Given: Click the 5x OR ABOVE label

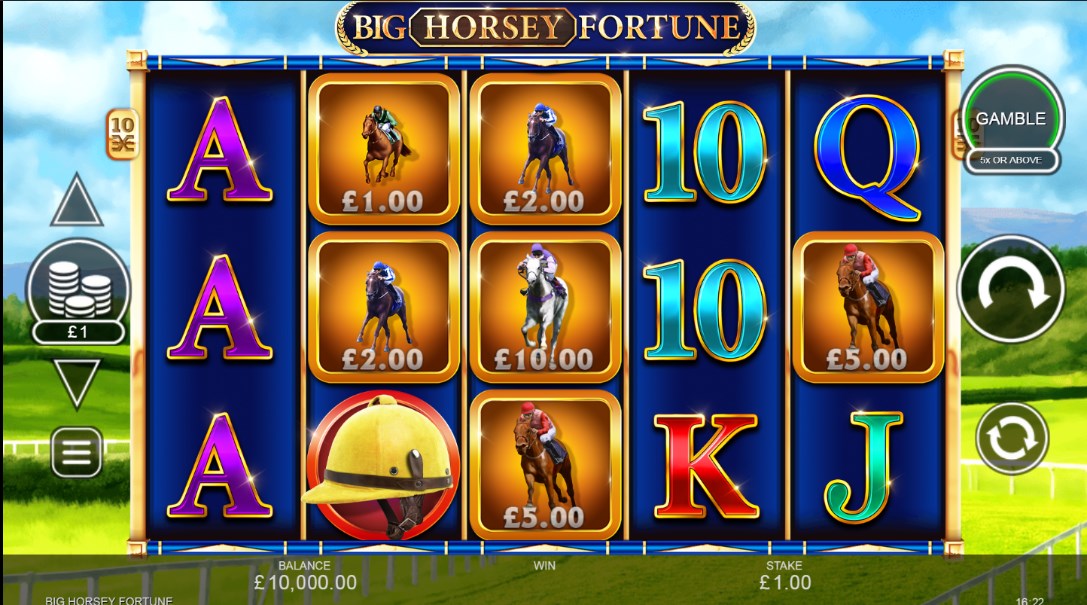Looking at the screenshot, I should coord(1011,160).
